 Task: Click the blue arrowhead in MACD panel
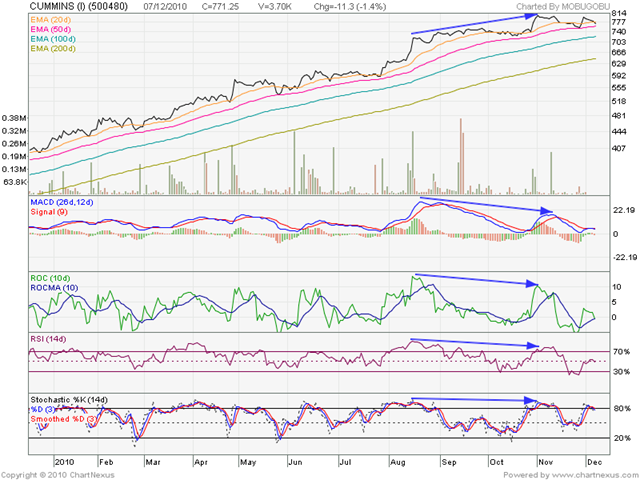[x=547, y=211]
